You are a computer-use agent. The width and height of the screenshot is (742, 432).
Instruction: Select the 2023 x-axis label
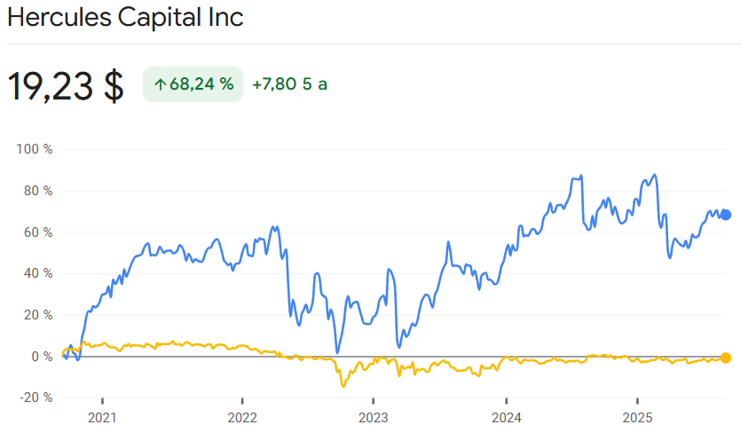[373, 417]
